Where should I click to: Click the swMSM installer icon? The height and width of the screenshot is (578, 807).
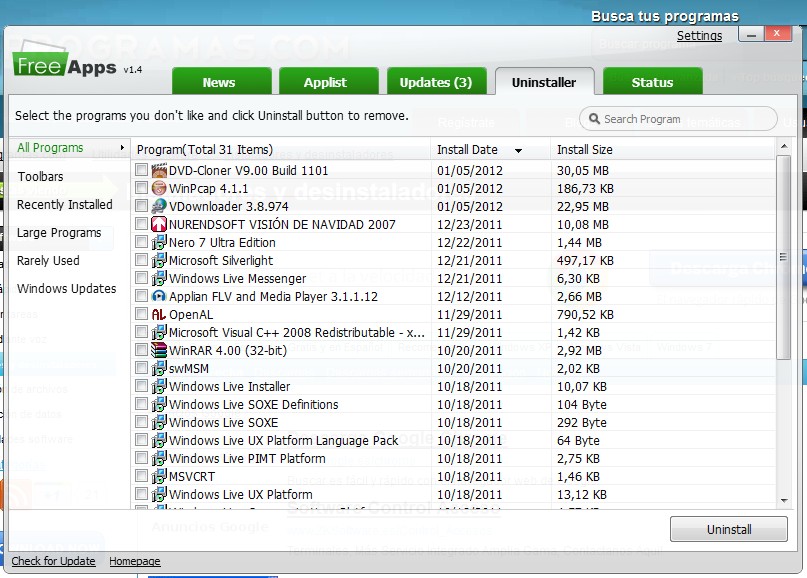tap(159, 369)
